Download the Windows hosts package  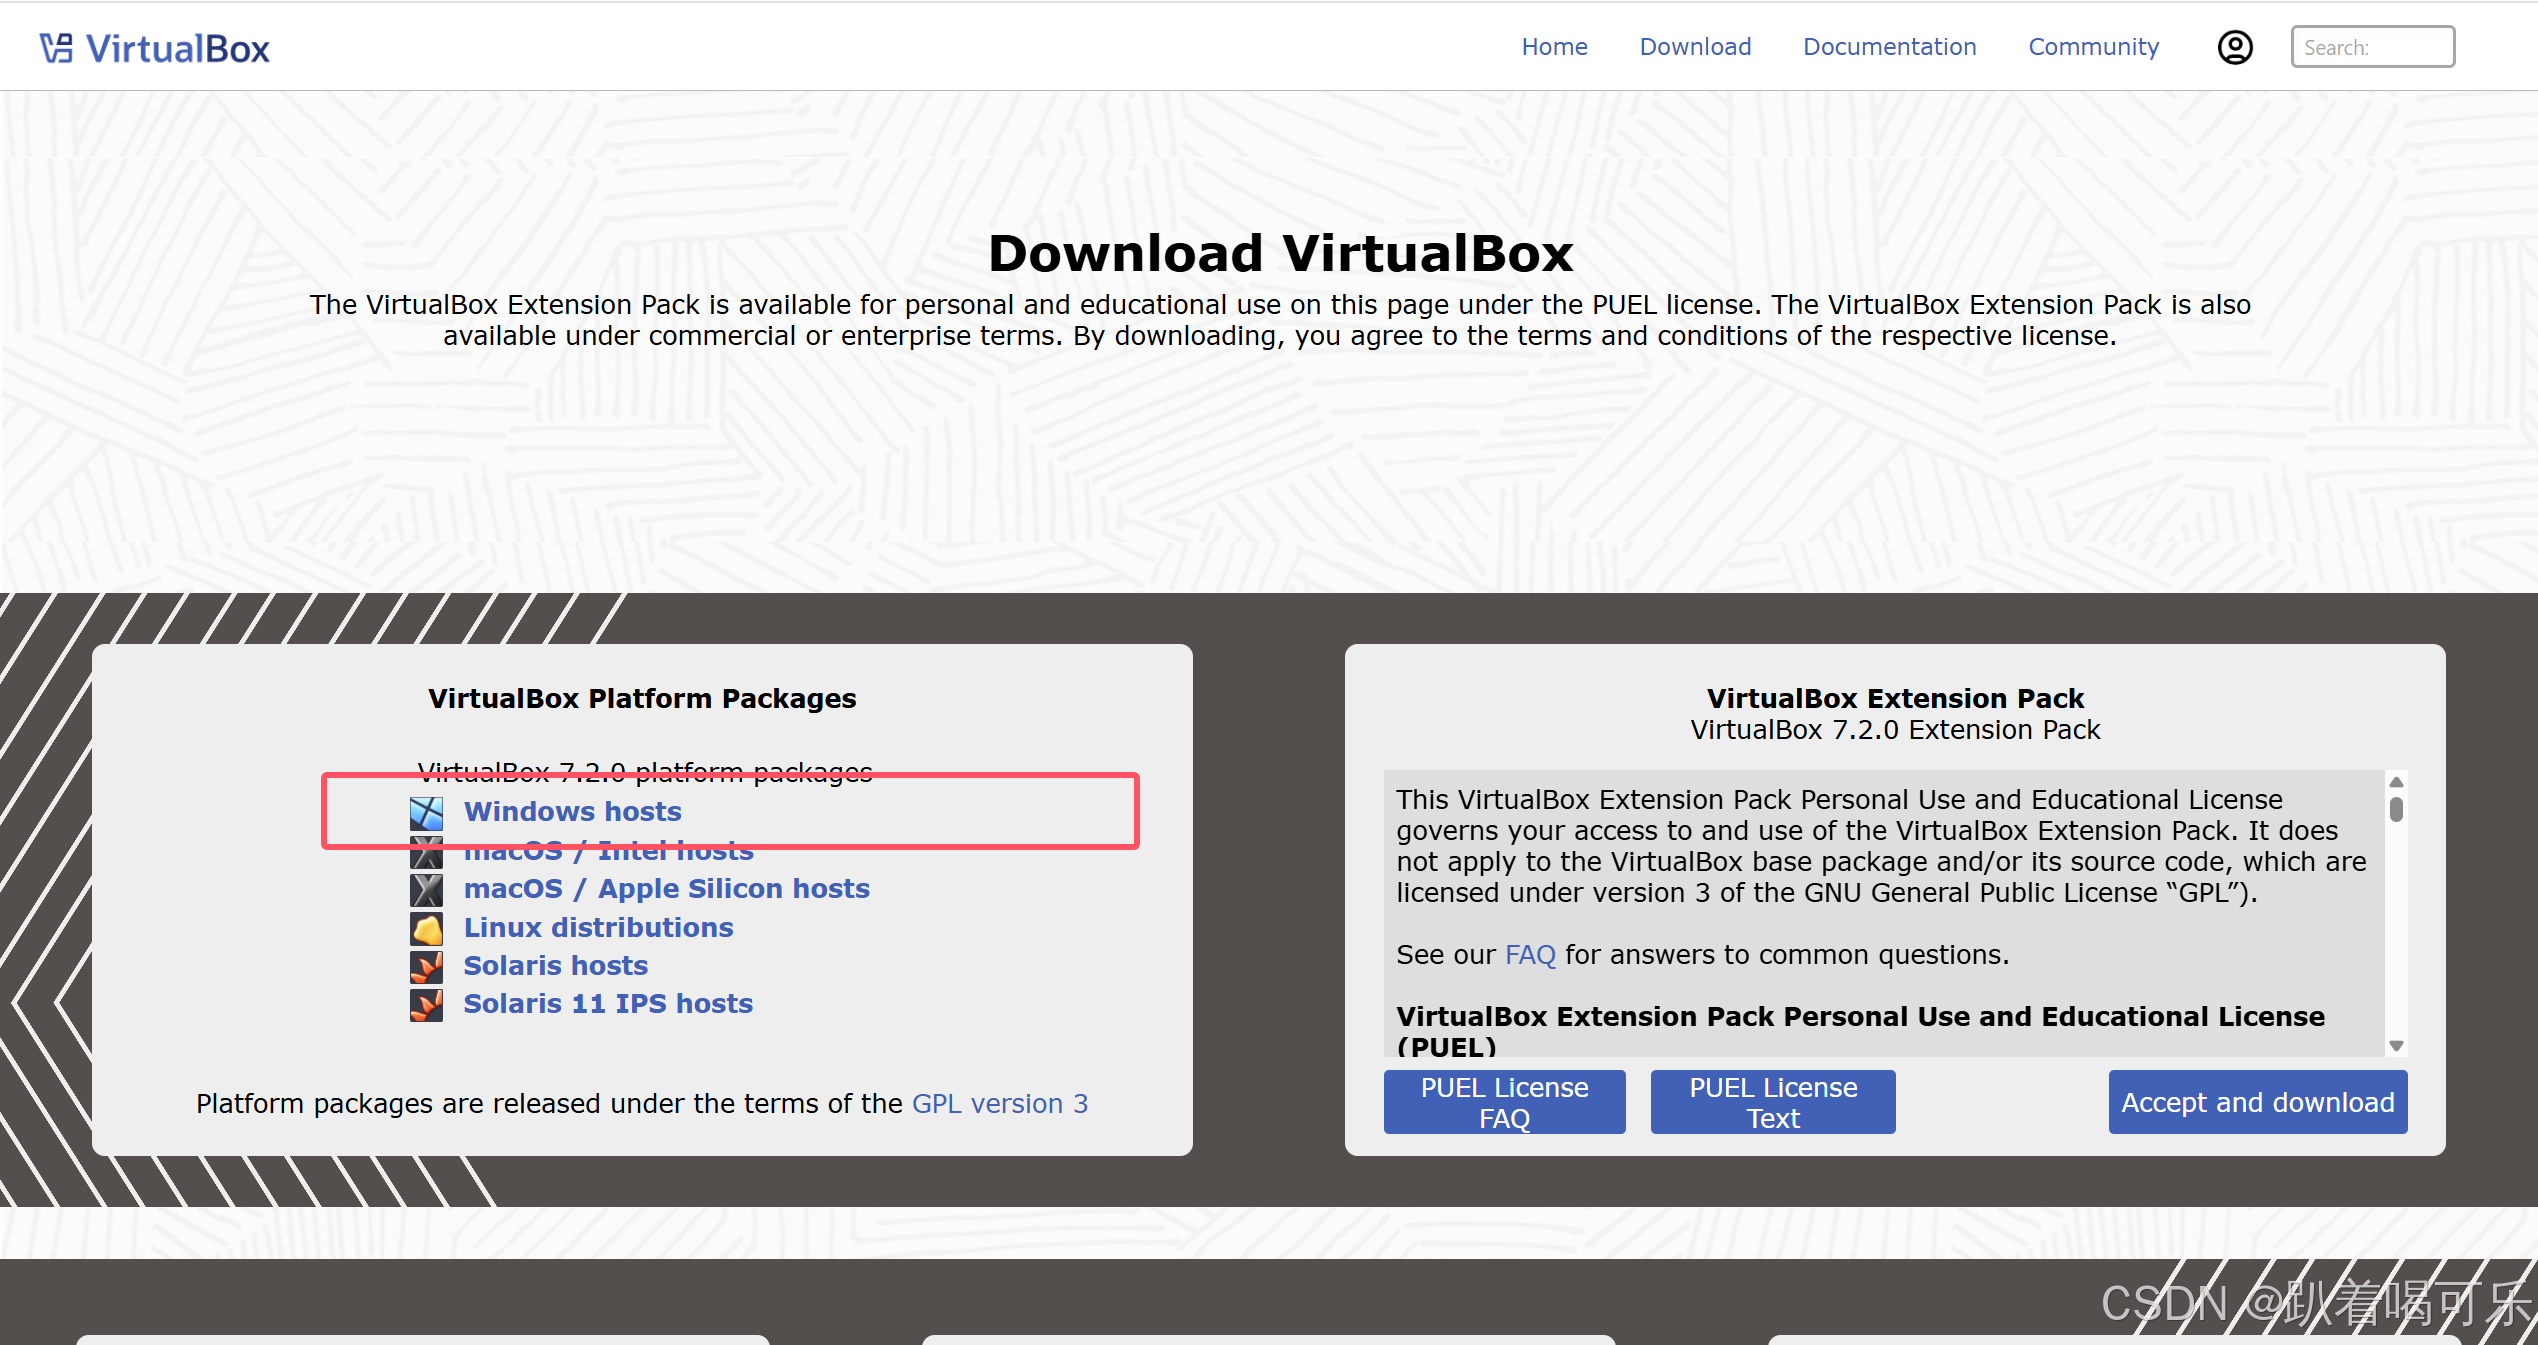[572, 812]
